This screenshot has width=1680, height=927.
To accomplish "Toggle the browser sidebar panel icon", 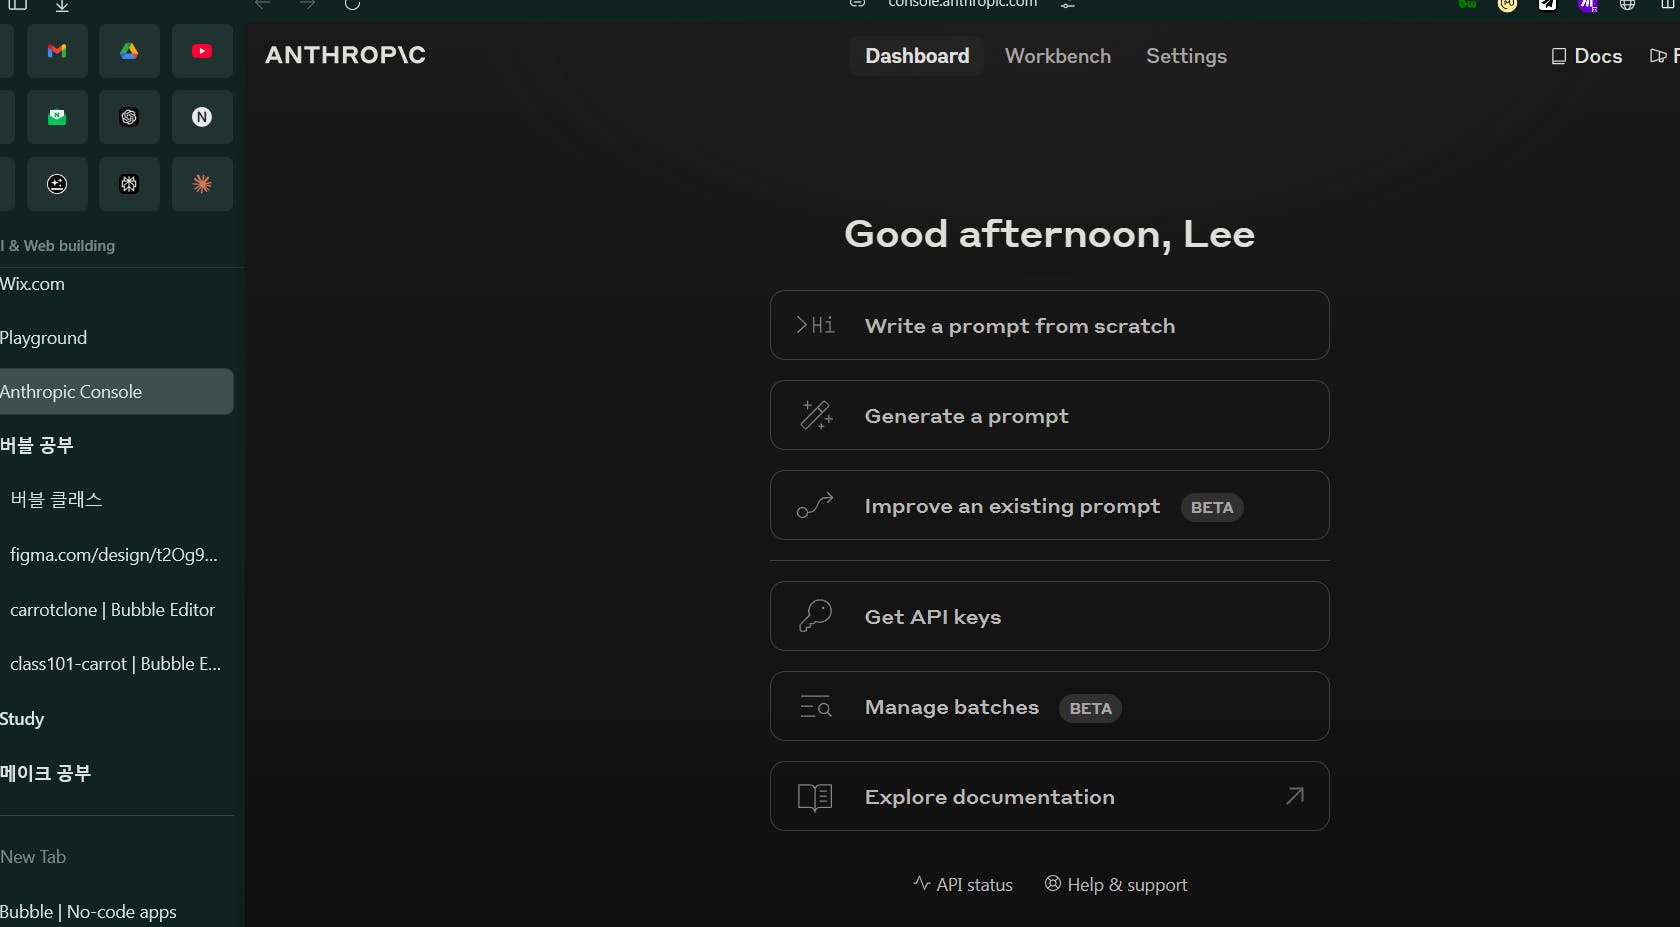I will [18, 4].
